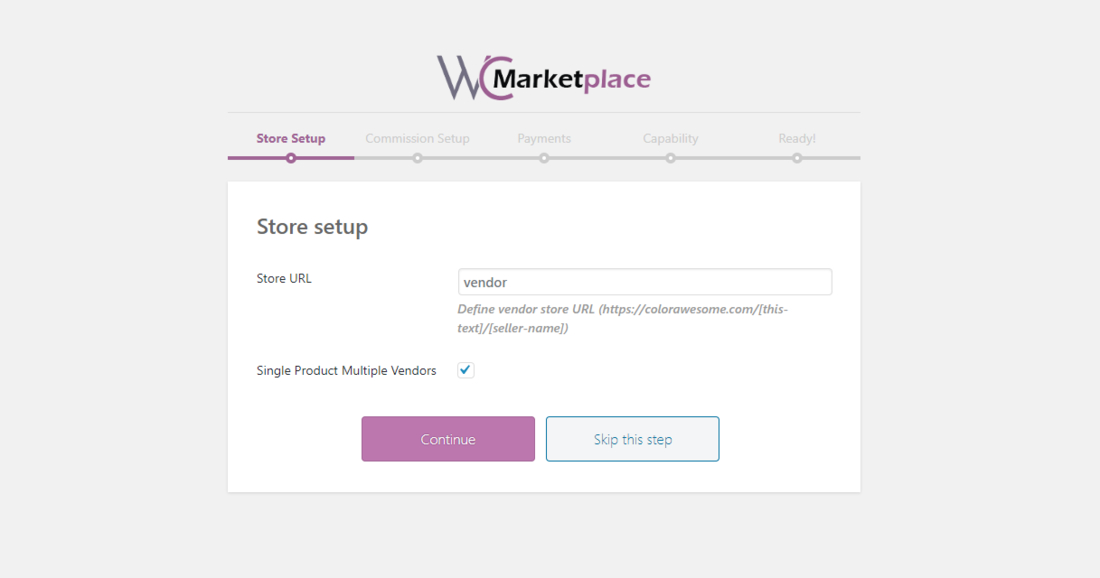Go to the Commission Setup step
Image resolution: width=1100 pixels, height=578 pixels.
417,138
